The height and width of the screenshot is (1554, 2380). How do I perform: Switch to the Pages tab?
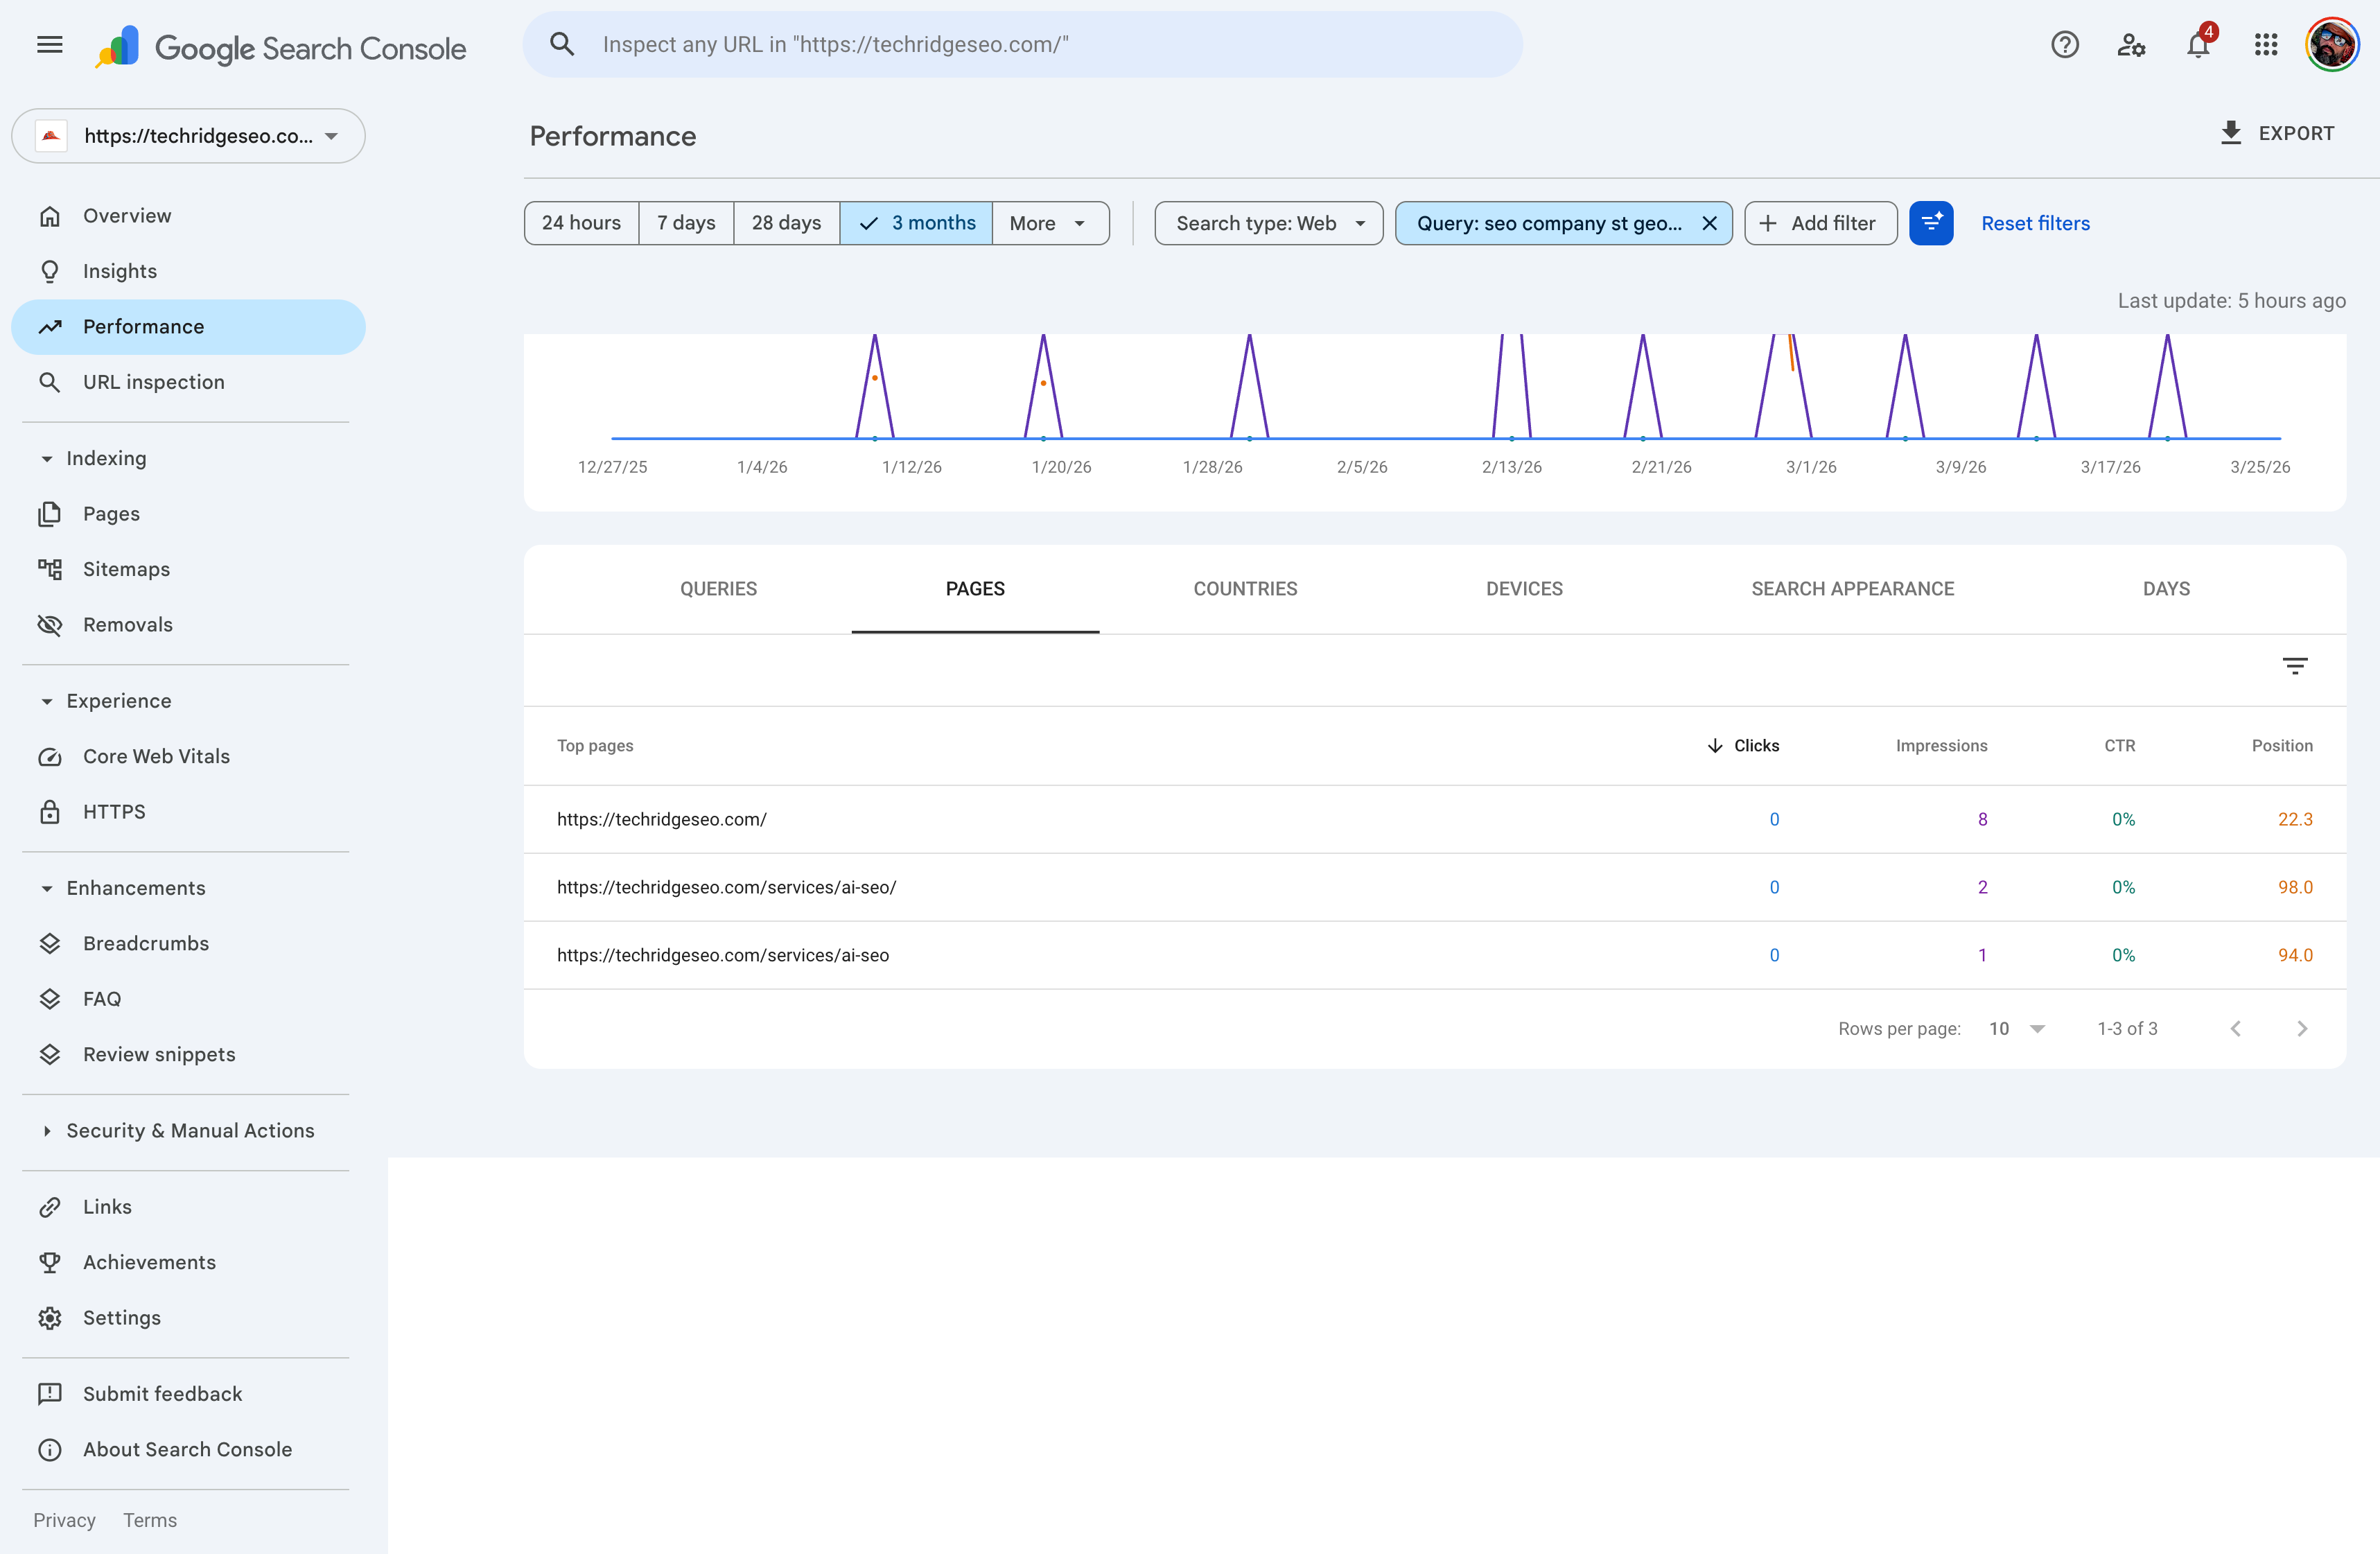[x=975, y=589]
